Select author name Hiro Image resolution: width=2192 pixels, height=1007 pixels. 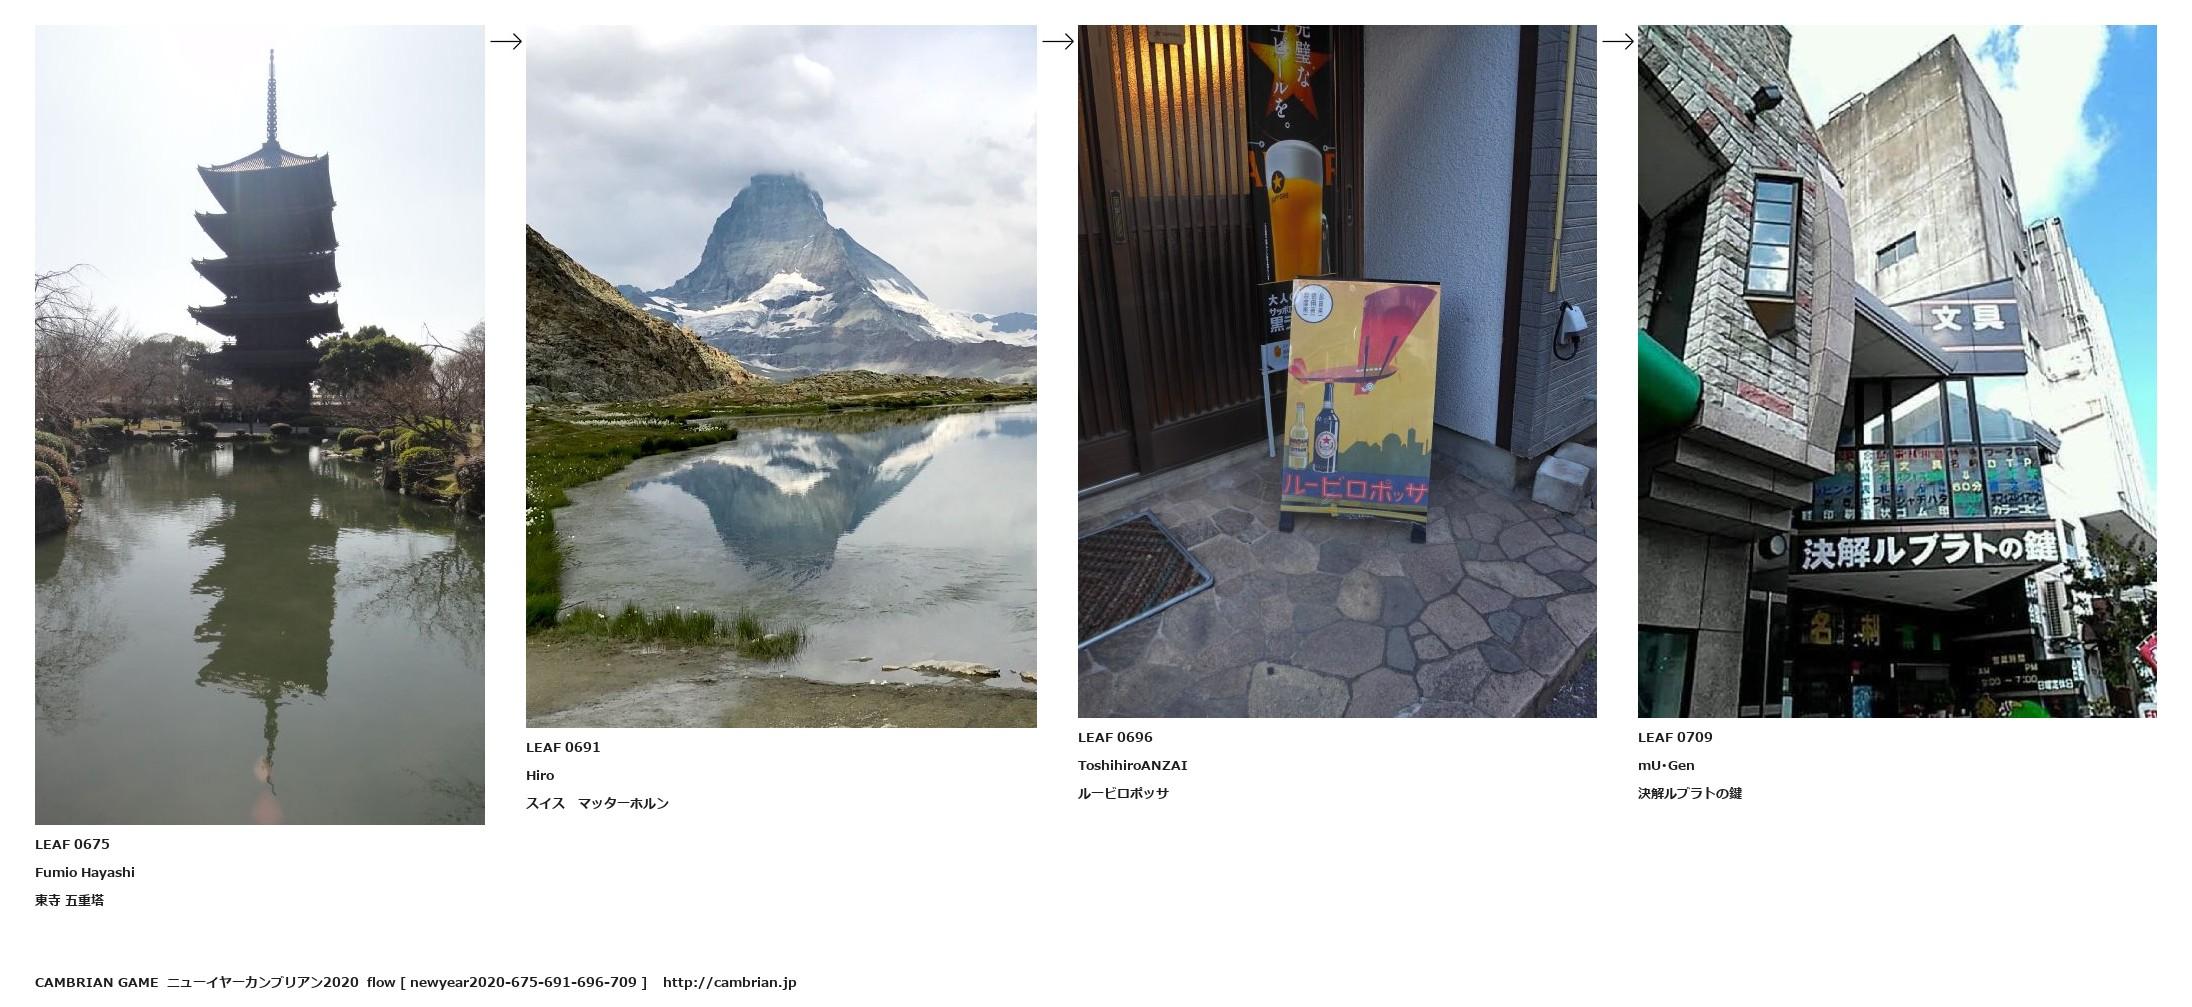[x=540, y=775]
